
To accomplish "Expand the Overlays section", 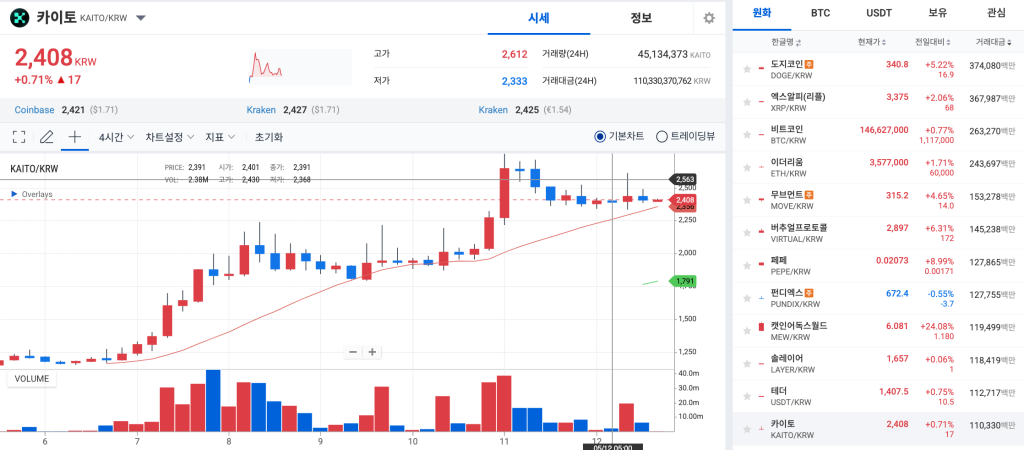I will click(33, 194).
